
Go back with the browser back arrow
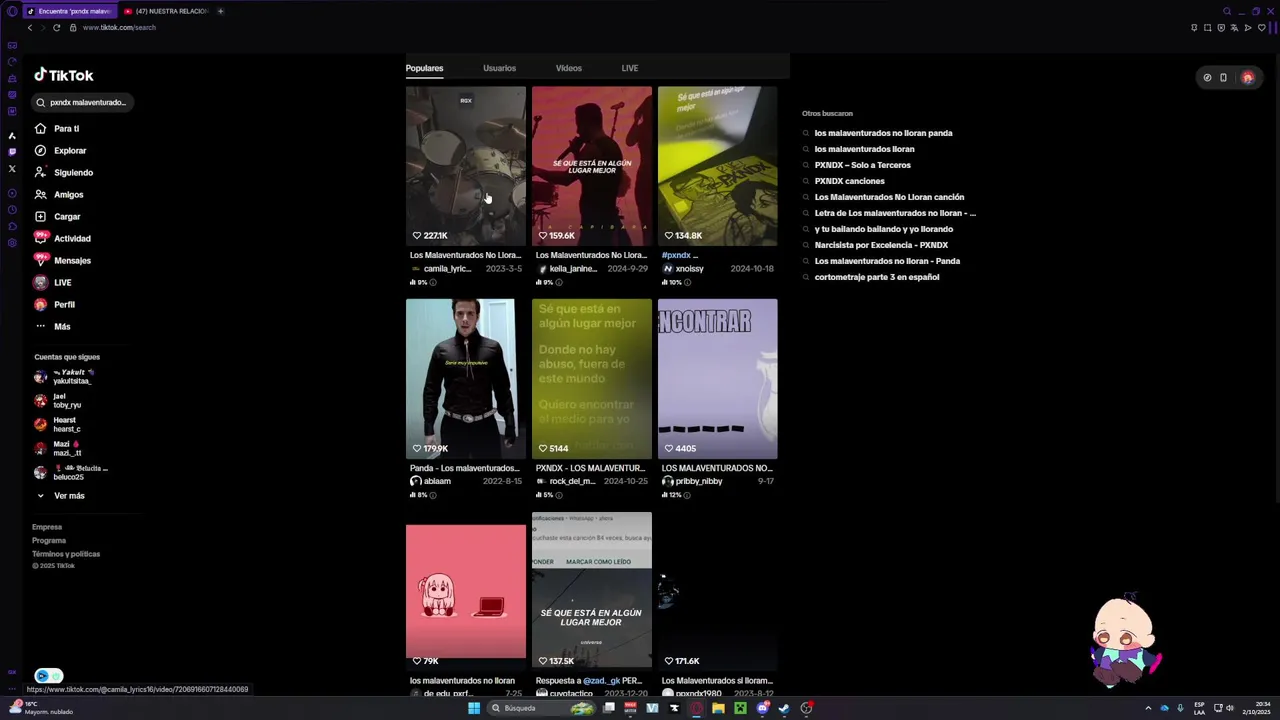[x=30, y=28]
